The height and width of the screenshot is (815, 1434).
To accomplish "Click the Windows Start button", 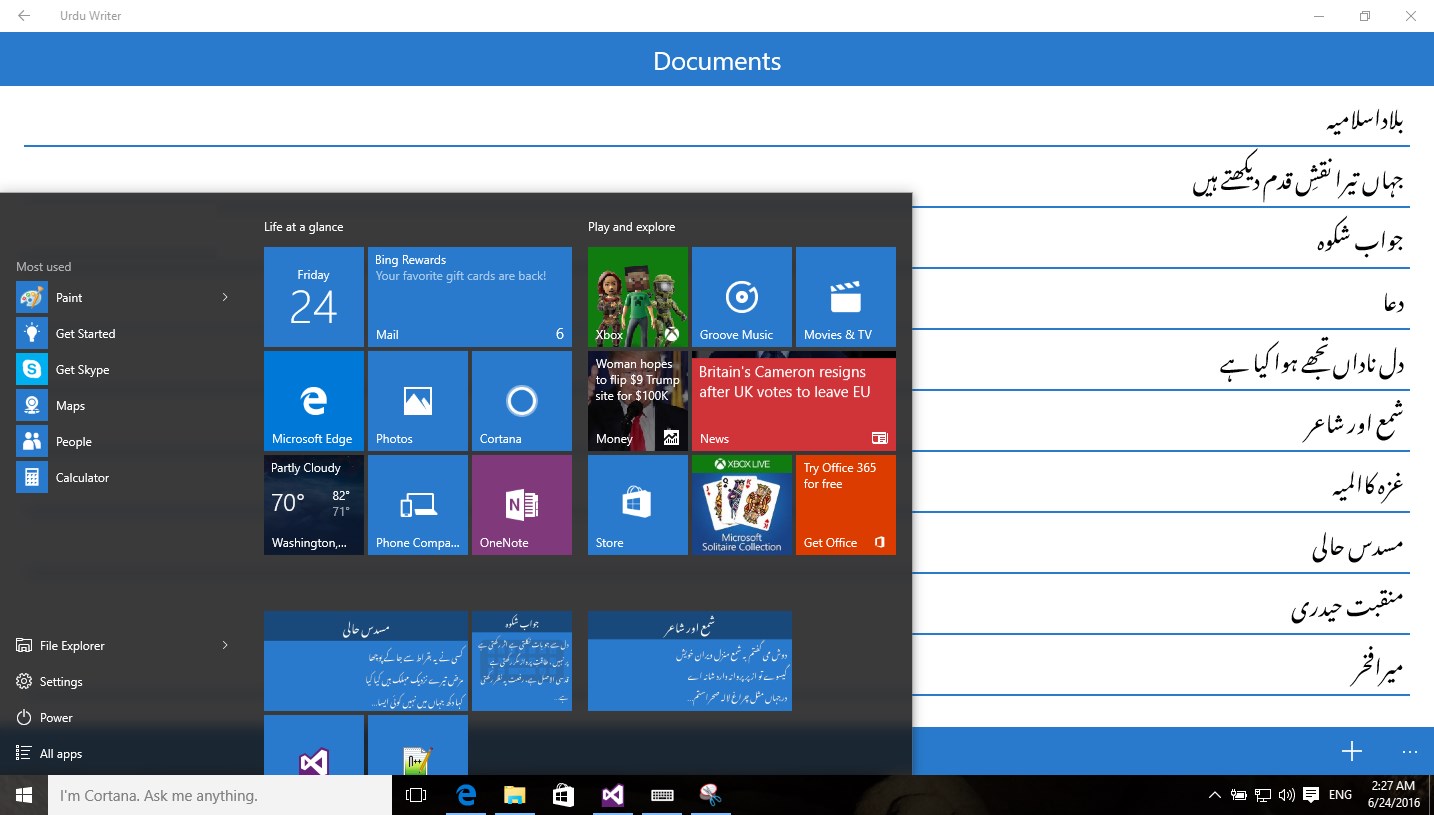I will (x=24, y=795).
